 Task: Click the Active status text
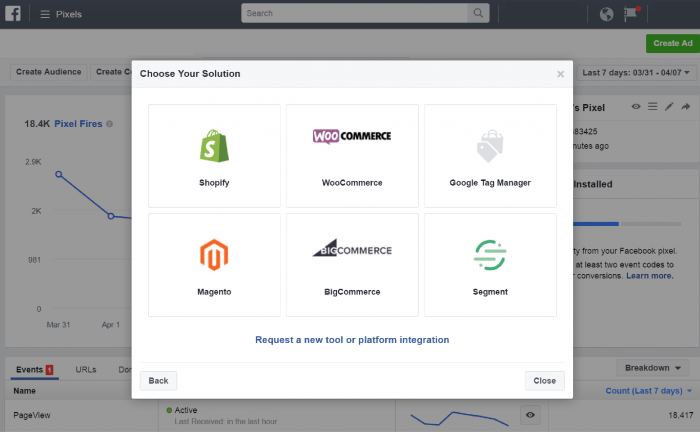pos(186,410)
